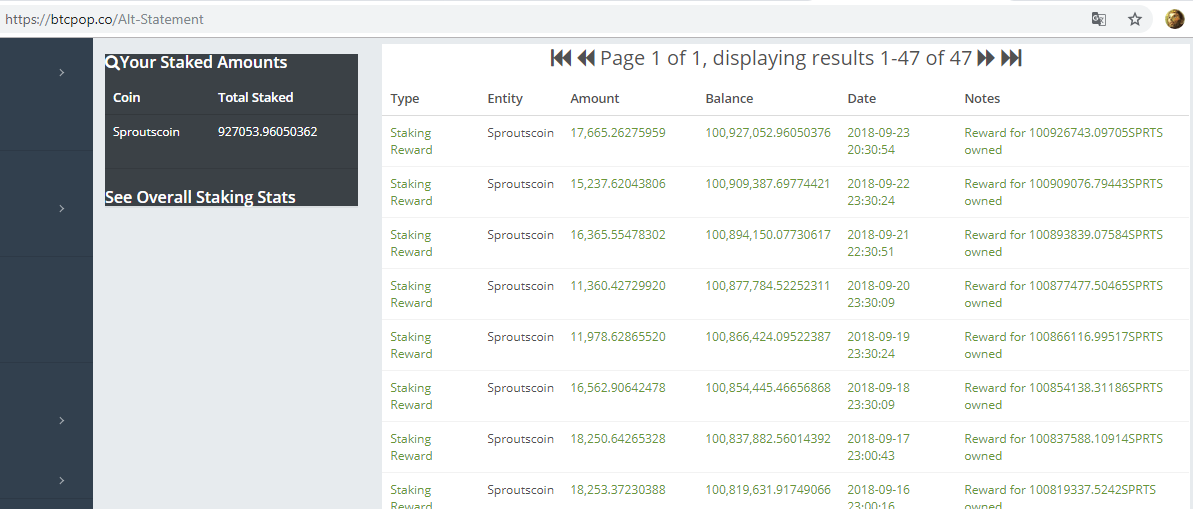The height and width of the screenshot is (509, 1193).
Task: Click the note Reward for 100909076.79443SPRTS owned
Action: coord(1064,192)
